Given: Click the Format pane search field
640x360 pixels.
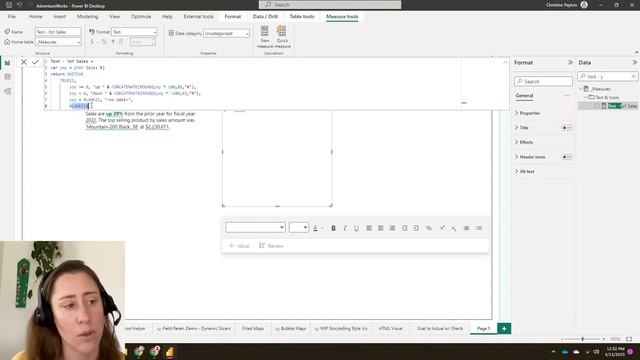Looking at the screenshot, I should coord(543,81).
